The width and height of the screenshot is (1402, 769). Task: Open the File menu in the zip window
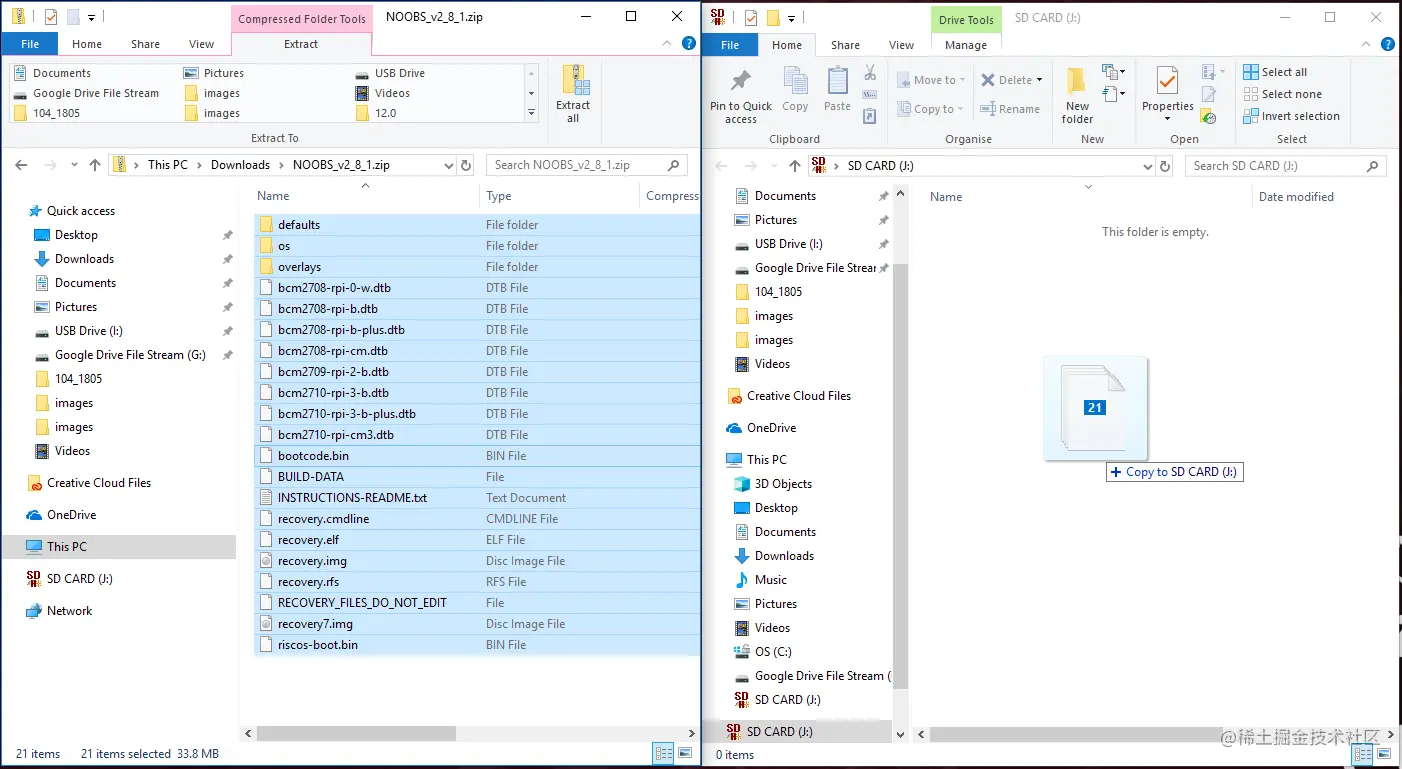click(x=30, y=44)
